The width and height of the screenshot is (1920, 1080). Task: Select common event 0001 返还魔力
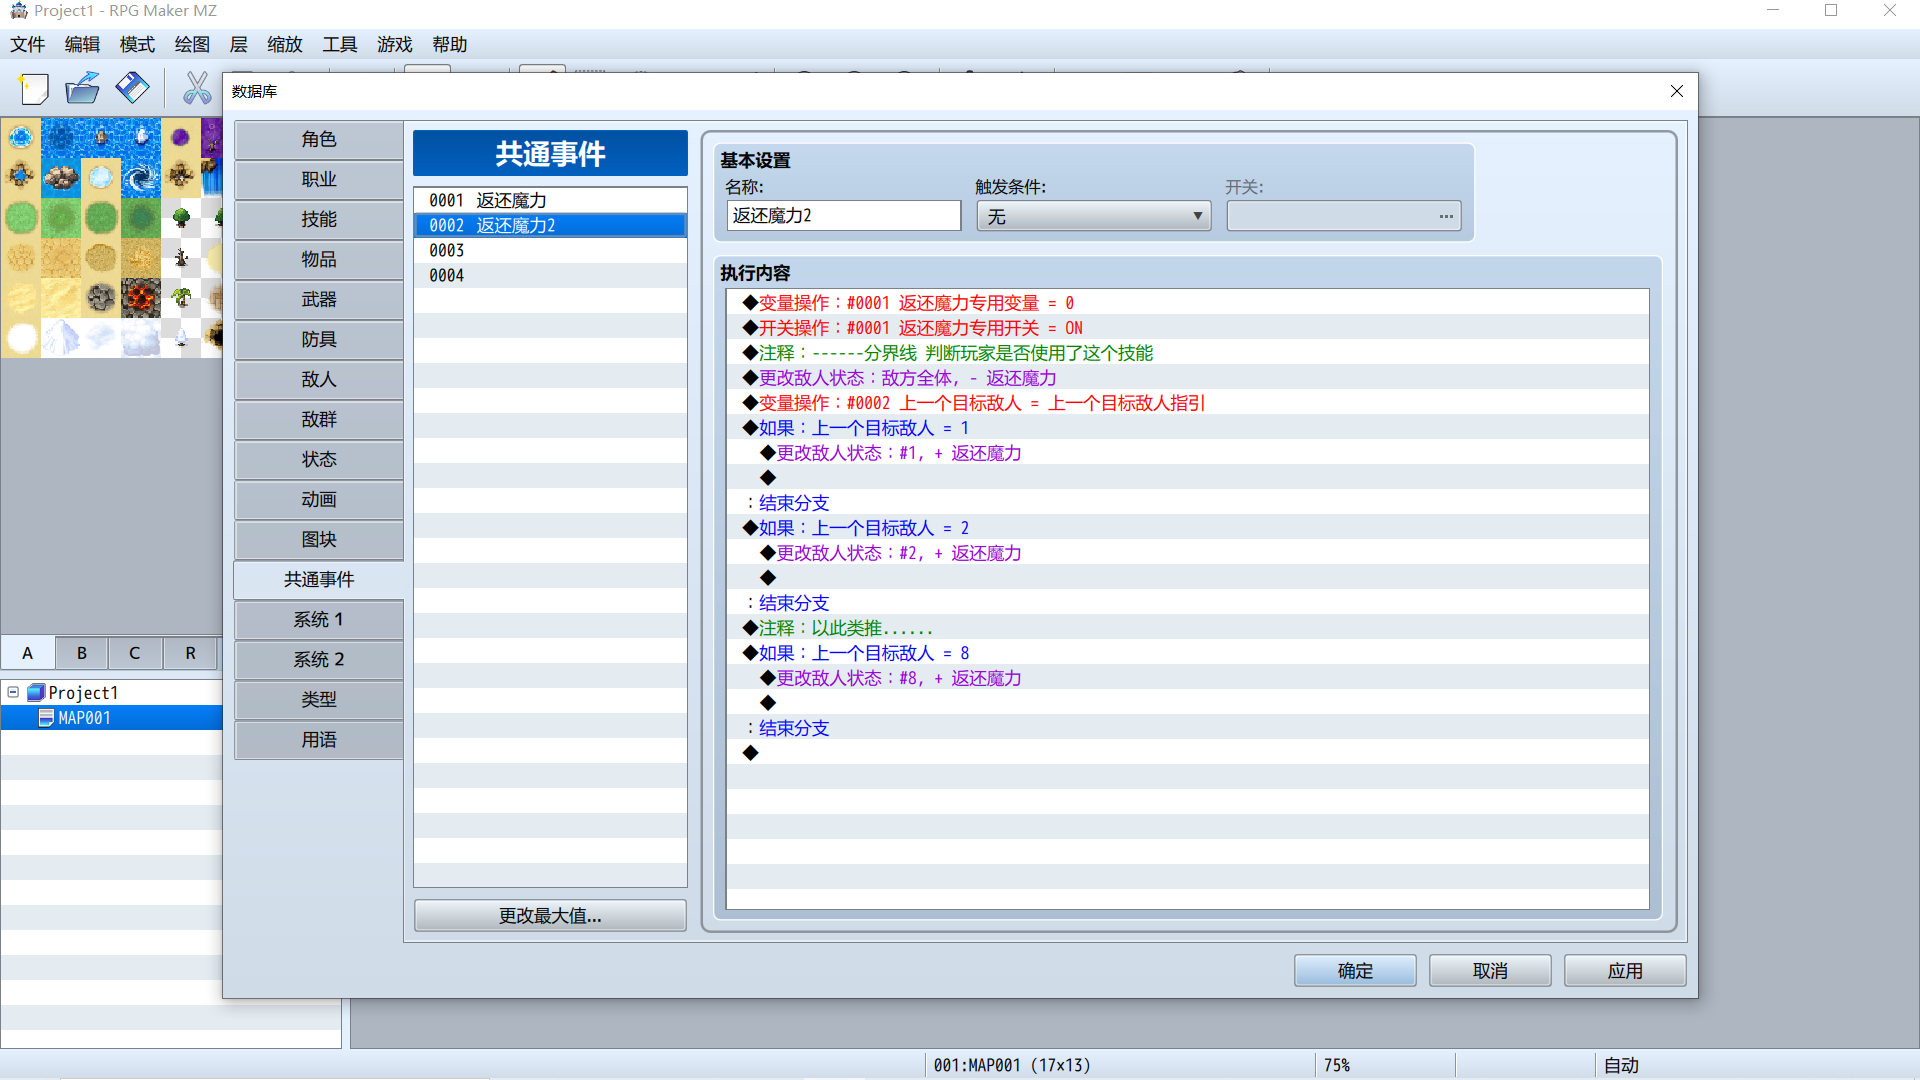[550, 200]
